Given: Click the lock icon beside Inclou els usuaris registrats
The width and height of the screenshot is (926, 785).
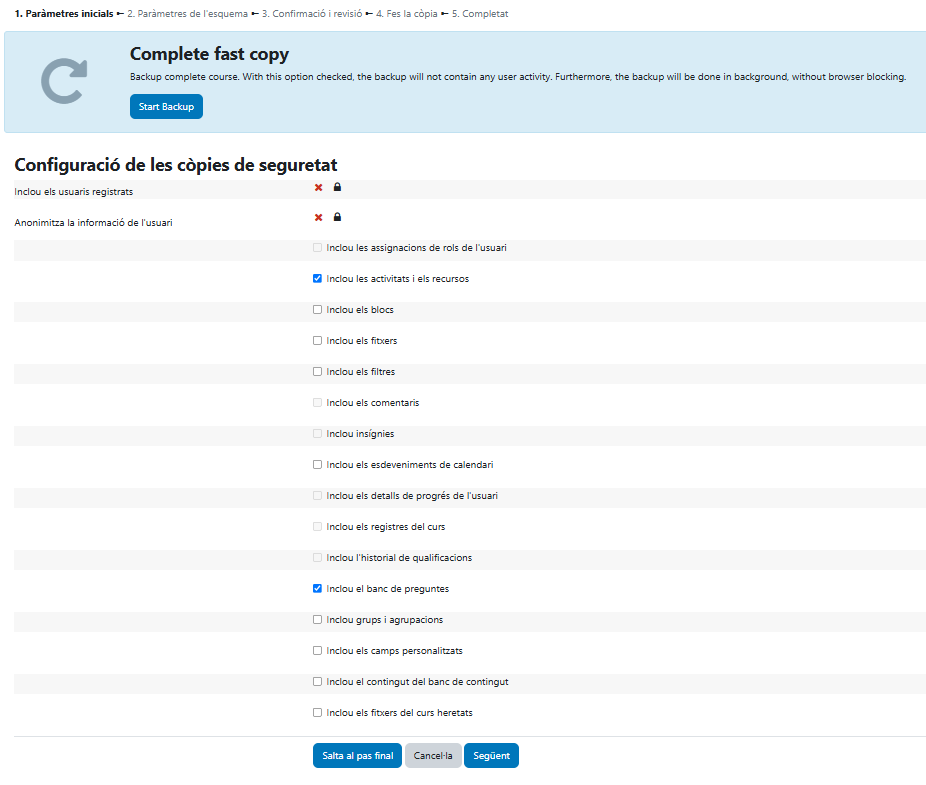Looking at the screenshot, I should coord(337,187).
